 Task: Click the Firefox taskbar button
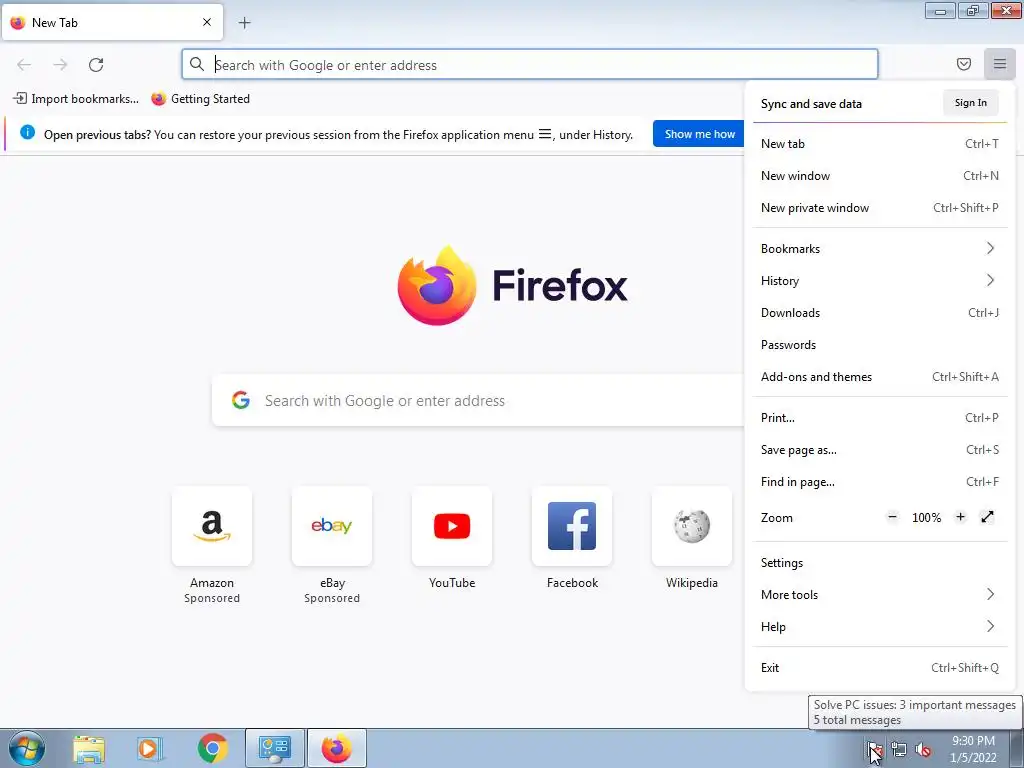[x=336, y=748]
